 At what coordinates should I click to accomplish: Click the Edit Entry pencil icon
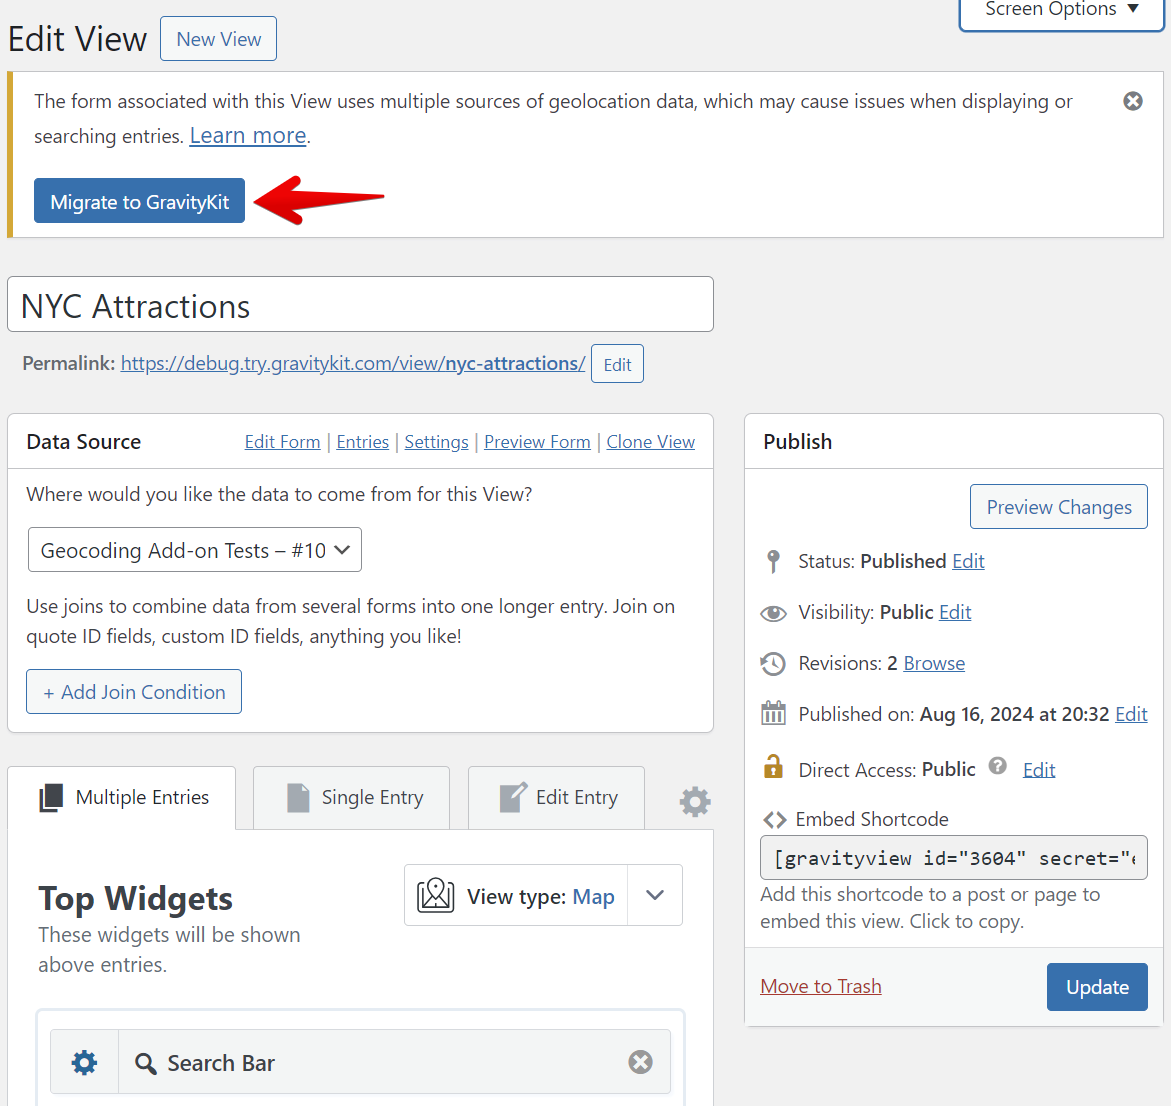pyautogui.click(x=513, y=797)
